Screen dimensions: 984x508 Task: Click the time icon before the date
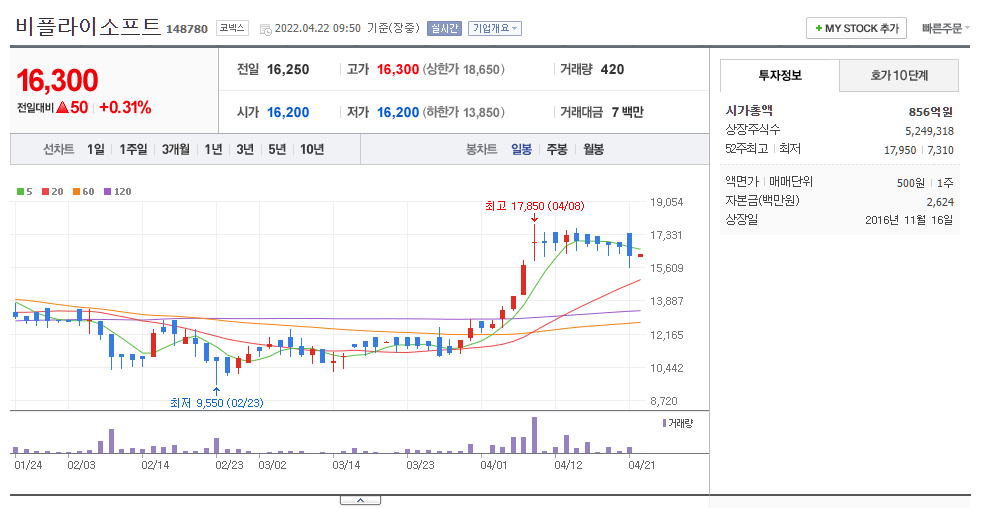pos(265,29)
